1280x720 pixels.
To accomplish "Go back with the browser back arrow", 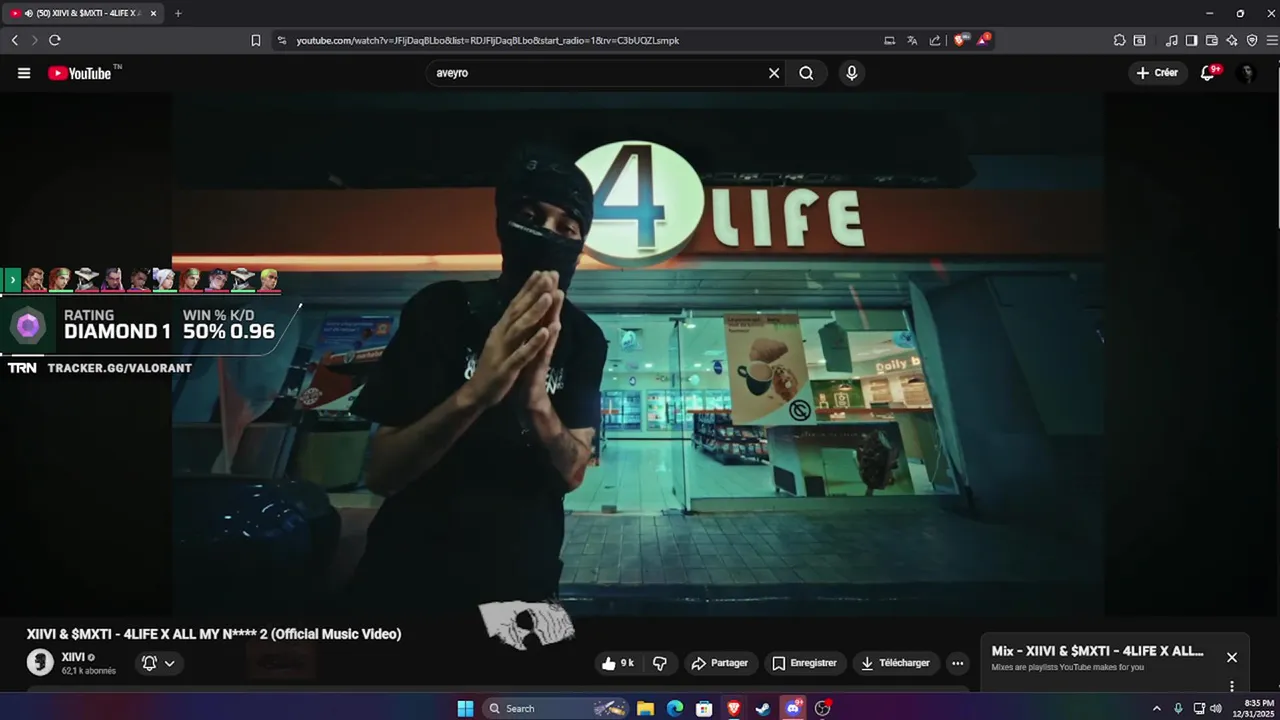I will pyautogui.click(x=14, y=40).
